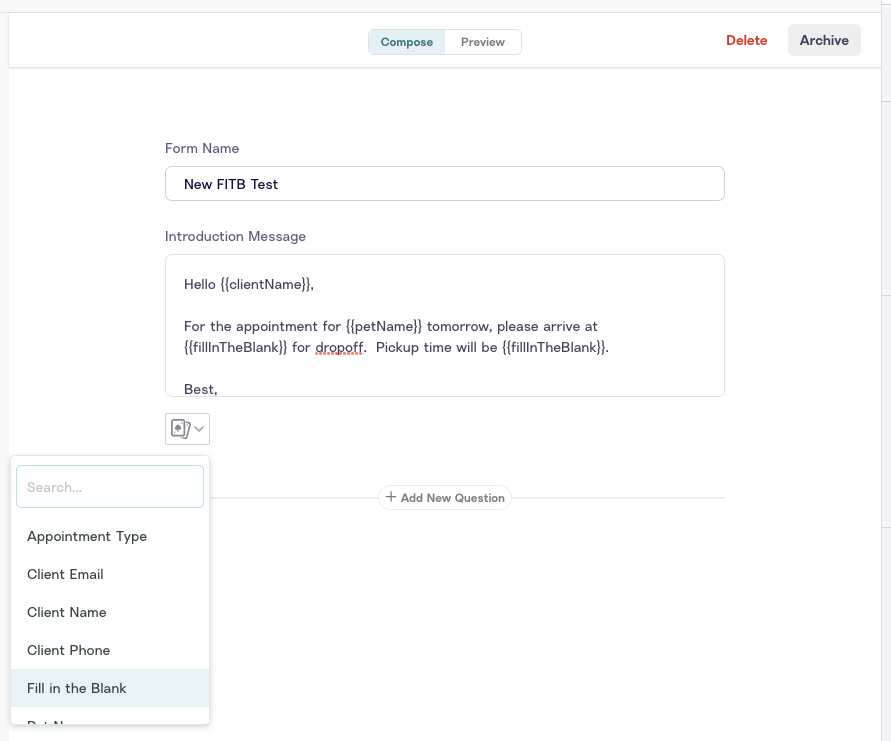Screen dimensions: 891x741
Task: Click the {{petName}} placeholder in message
Action: (384, 326)
